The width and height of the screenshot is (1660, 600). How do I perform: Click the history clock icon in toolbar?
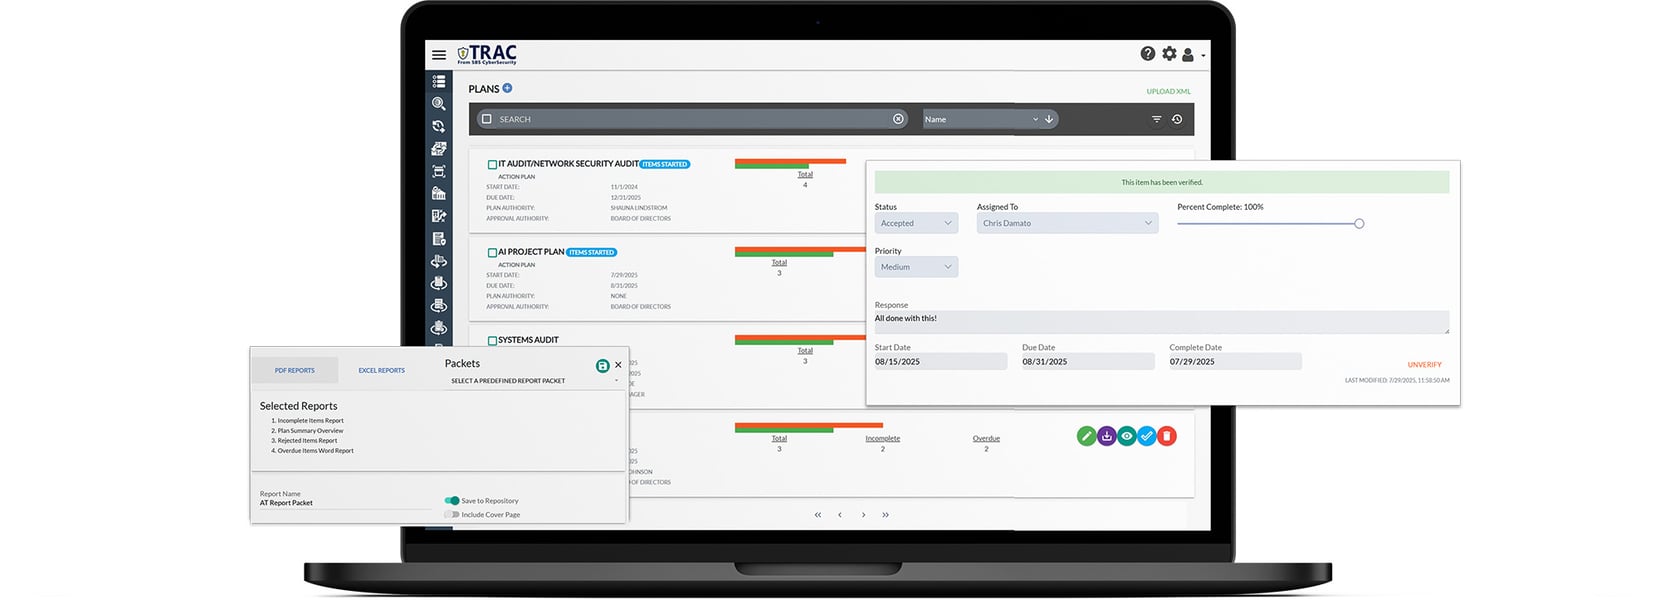pos(1177,119)
